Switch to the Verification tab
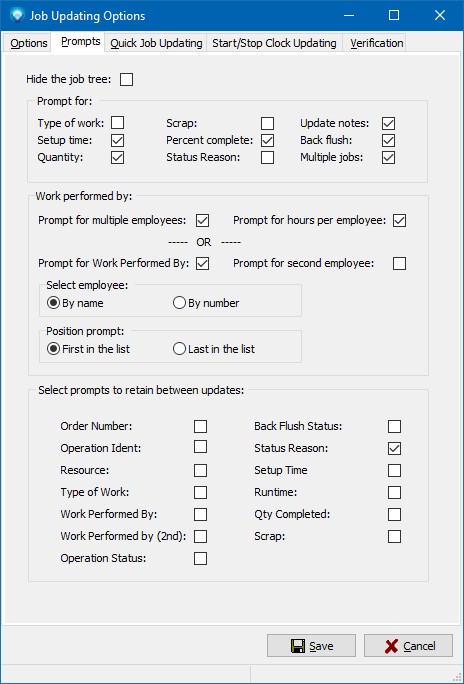Viewport: 464px width, 684px height. click(x=376, y=43)
